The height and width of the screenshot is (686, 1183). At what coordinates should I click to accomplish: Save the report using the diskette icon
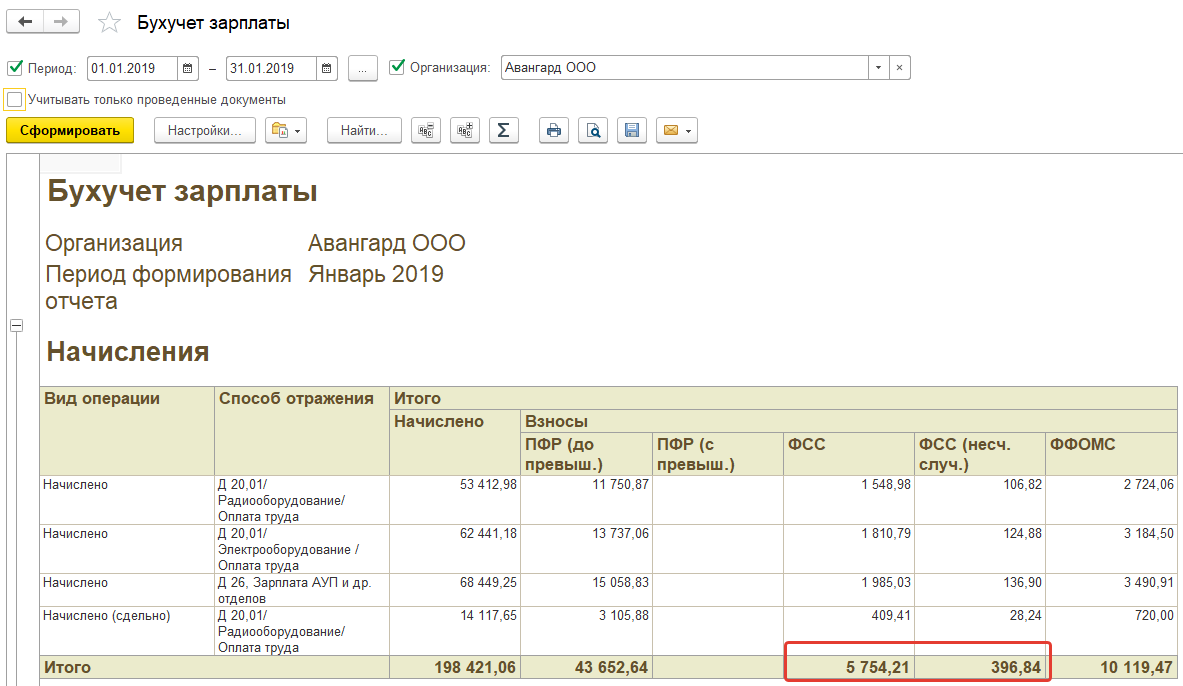tap(631, 131)
